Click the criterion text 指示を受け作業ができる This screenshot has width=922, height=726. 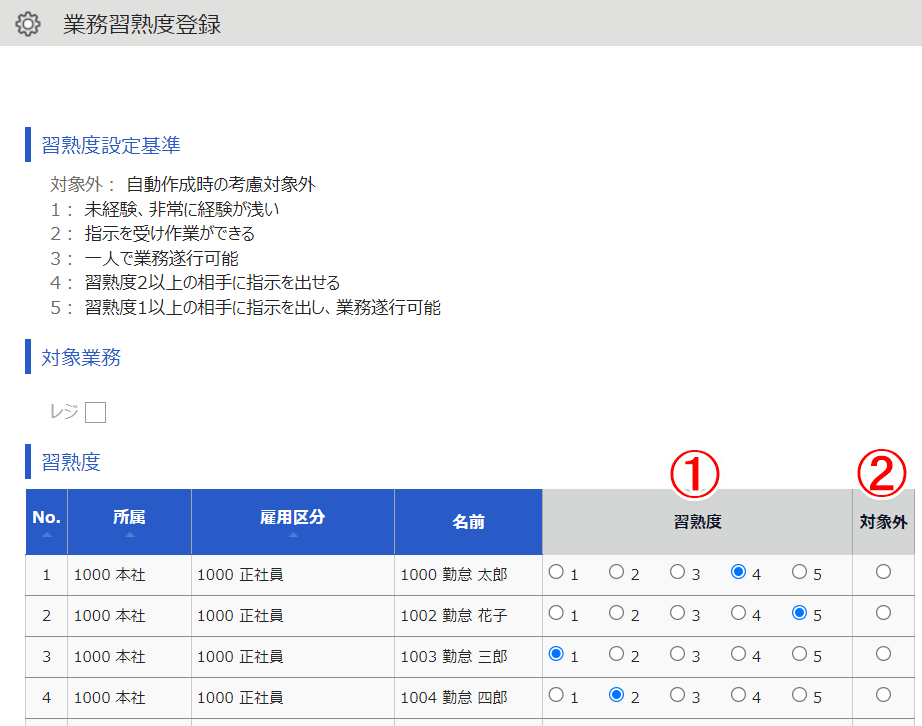click(x=169, y=233)
